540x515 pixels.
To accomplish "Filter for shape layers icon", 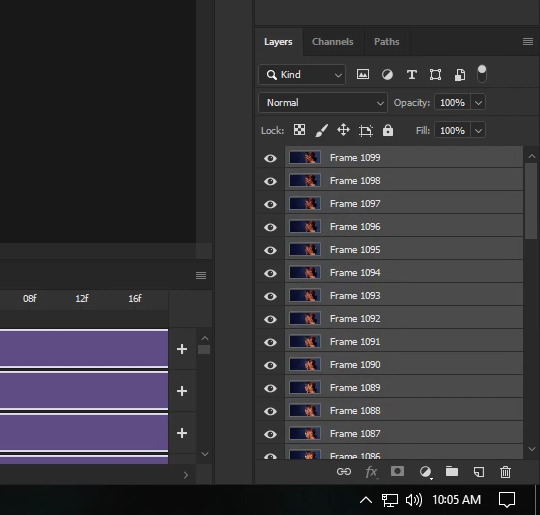I will pos(435,74).
